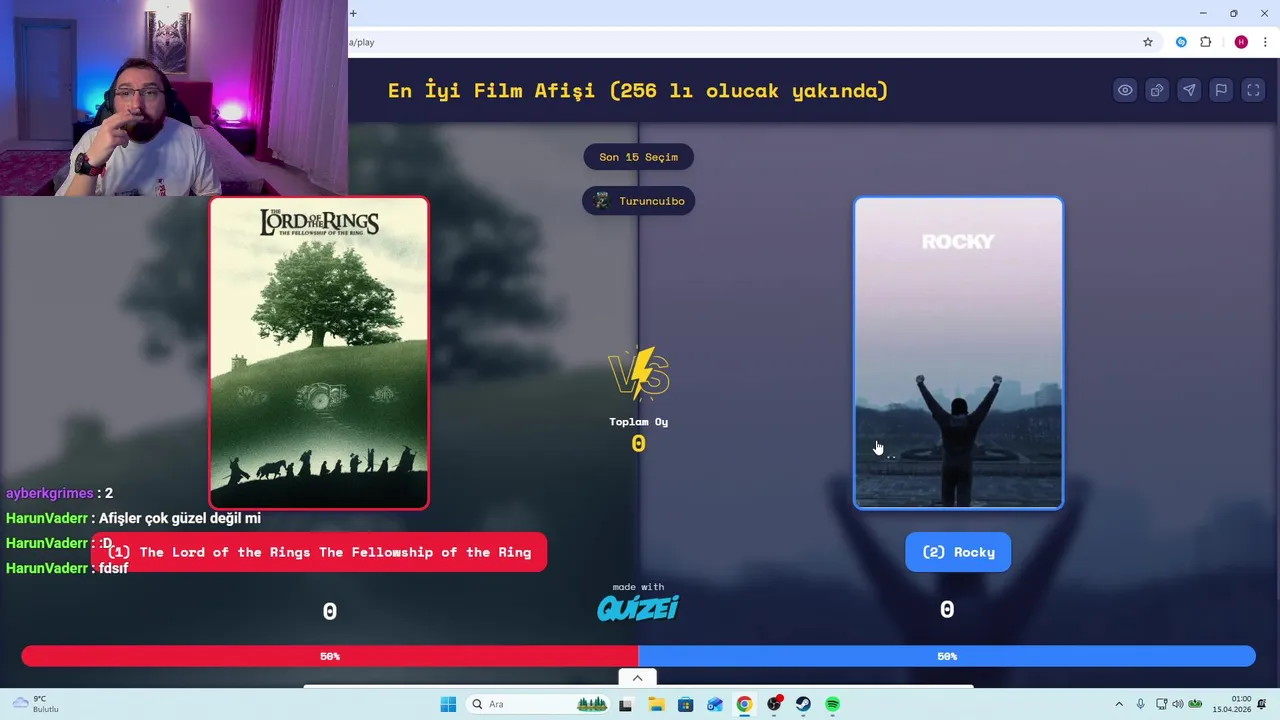
Task: Show hidden system tray icons
Action: click(1119, 704)
